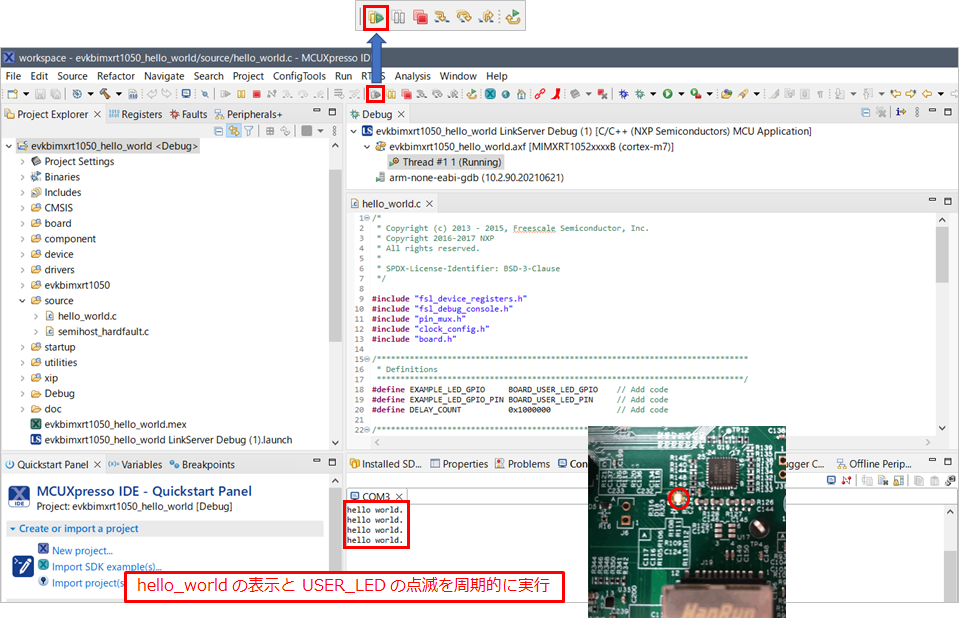Expand the drivers folder
Image resolution: width=959 pixels, height=618 pixels.
[x=23, y=270]
